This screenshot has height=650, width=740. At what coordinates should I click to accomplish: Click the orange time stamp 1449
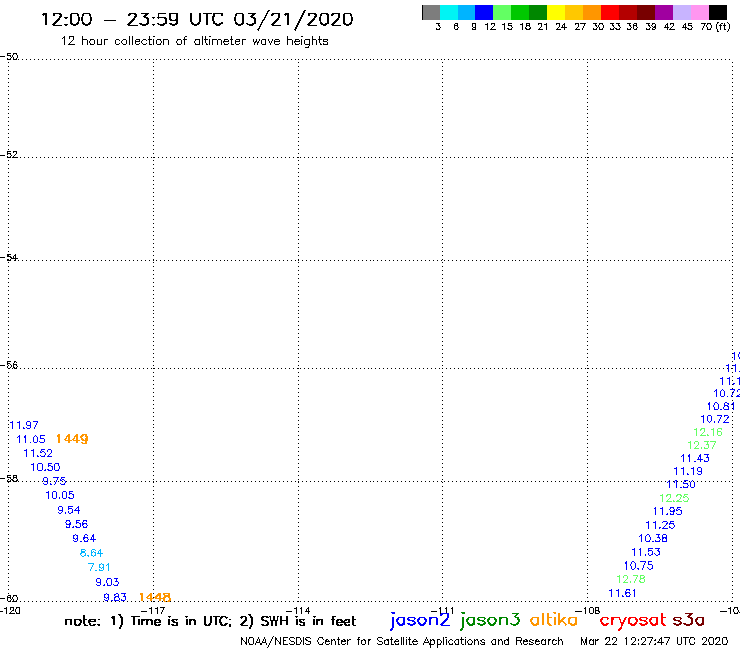(72, 439)
